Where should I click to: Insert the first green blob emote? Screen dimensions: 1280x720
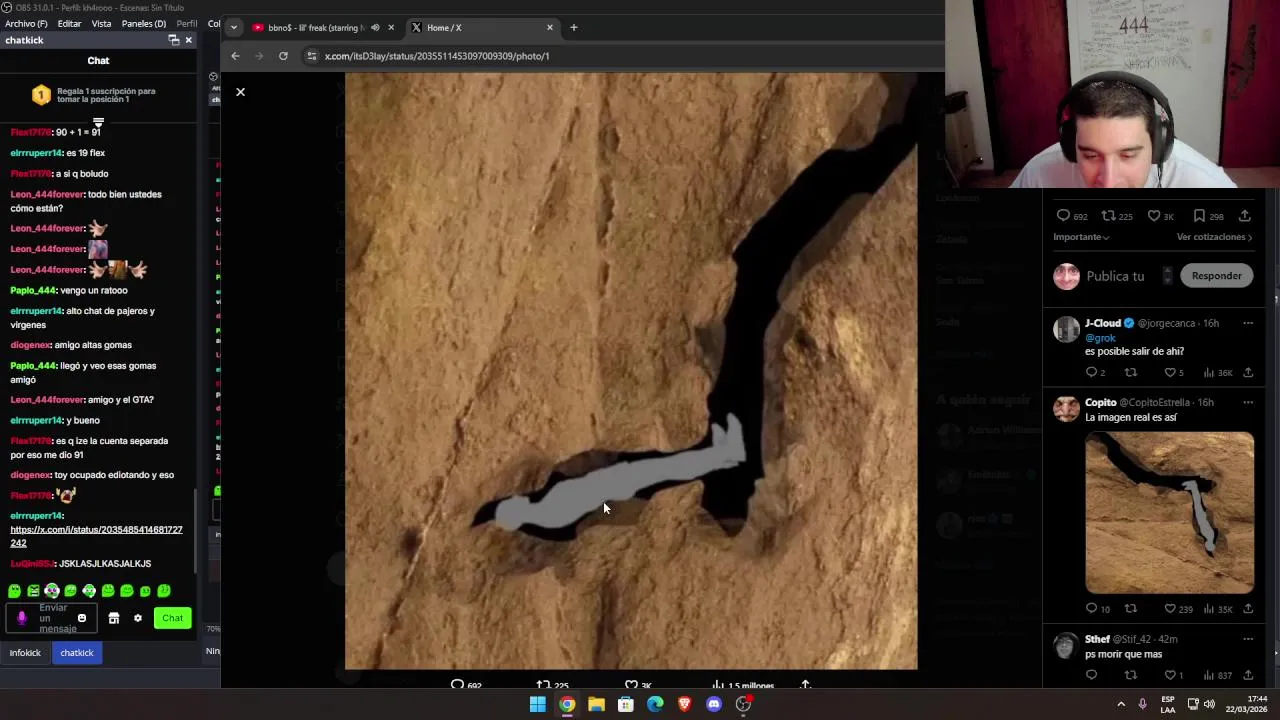click(x=15, y=591)
